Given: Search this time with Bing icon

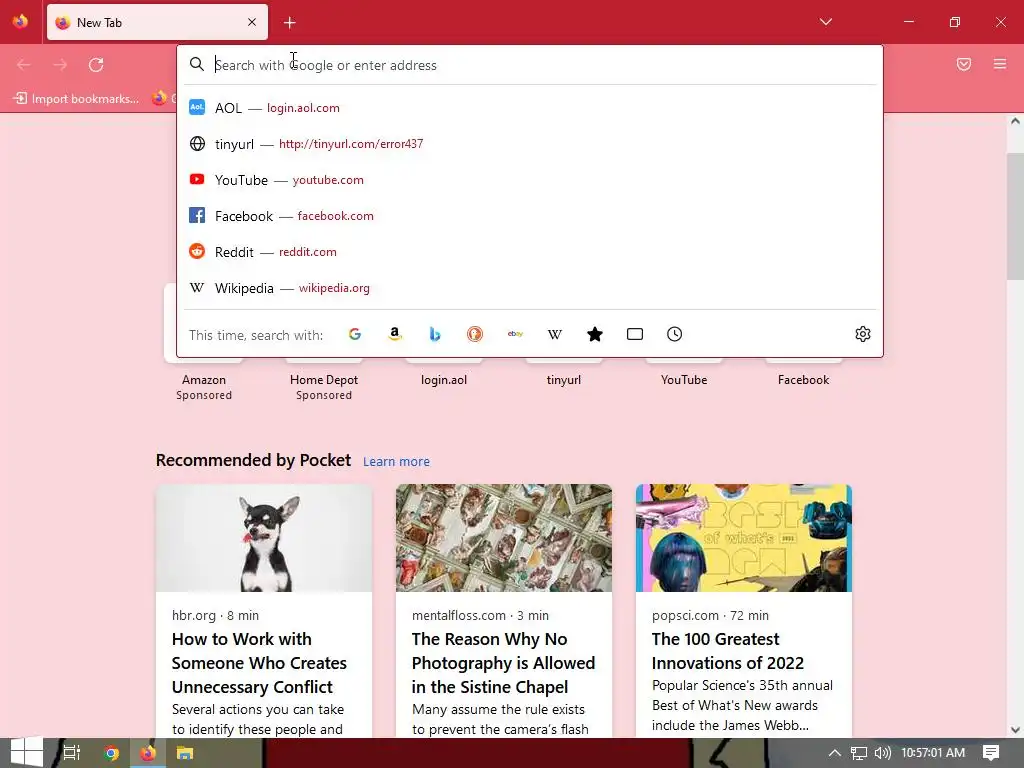Looking at the screenshot, I should (435, 334).
